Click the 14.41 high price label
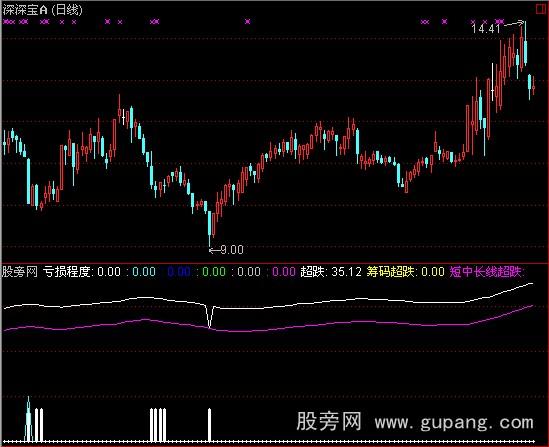This screenshot has height=447, width=549. (486, 29)
